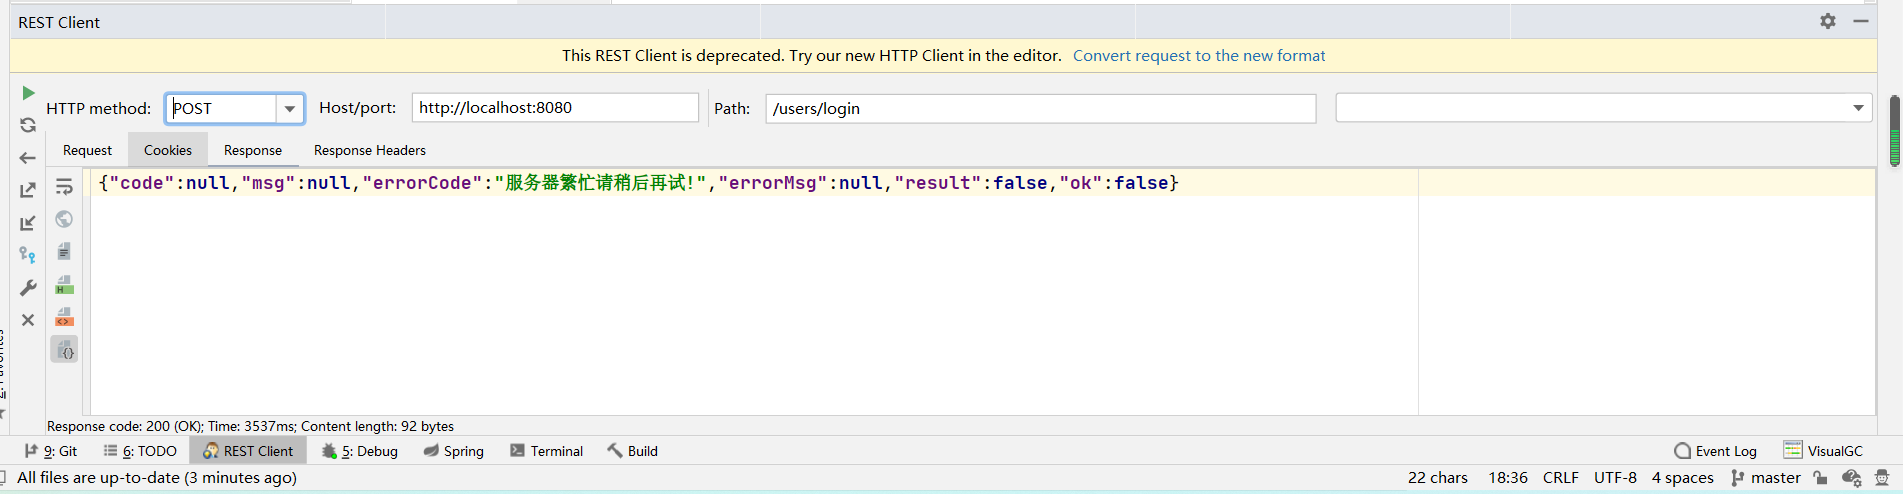This screenshot has height=494, width=1903.
Task: Switch to the Cookies tab
Action: point(167,150)
